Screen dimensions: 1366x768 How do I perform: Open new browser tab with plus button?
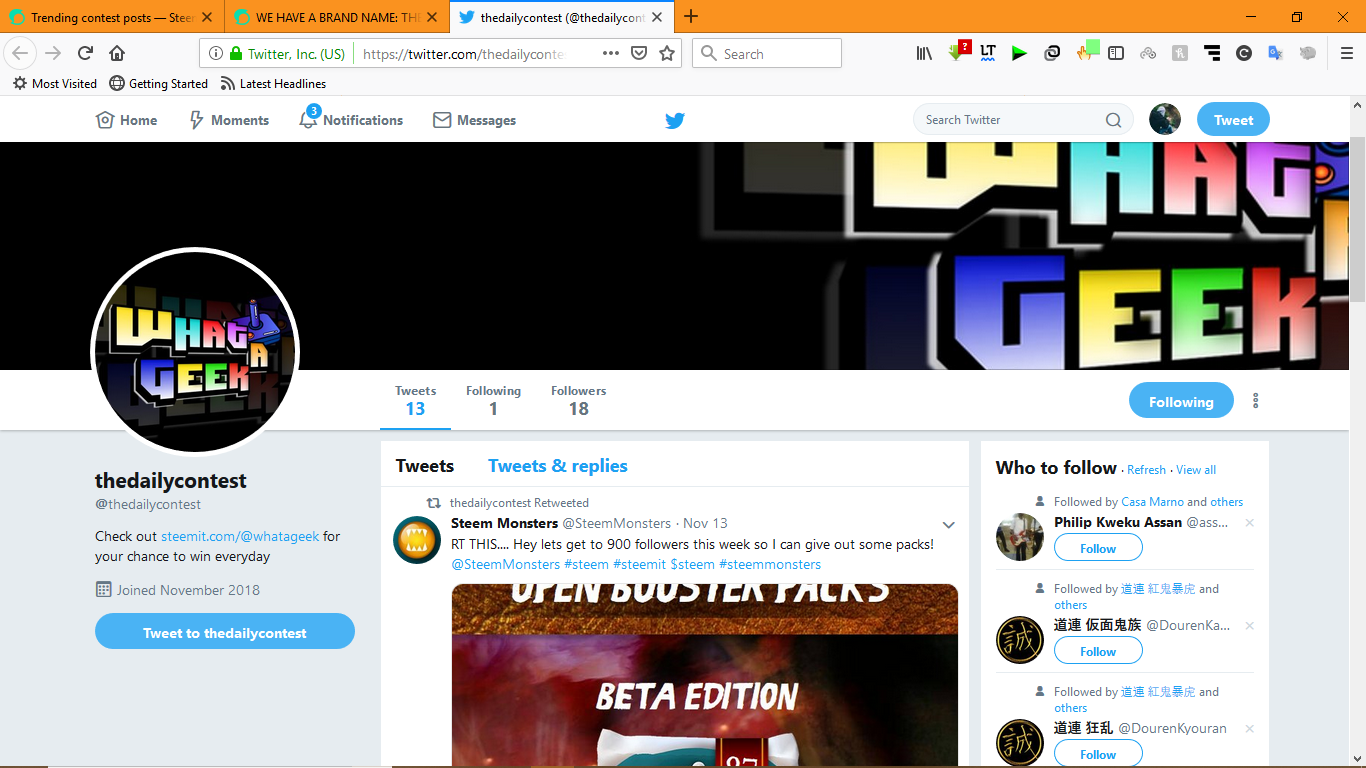[691, 16]
